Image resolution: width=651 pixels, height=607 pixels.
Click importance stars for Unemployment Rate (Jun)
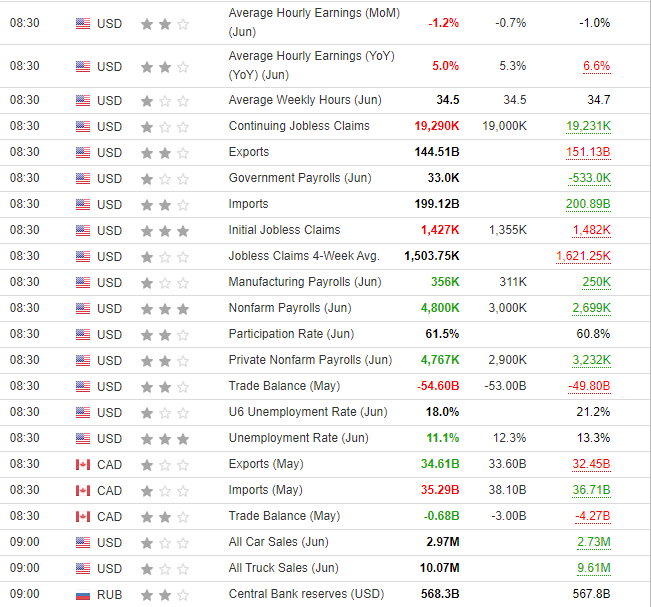(x=165, y=439)
